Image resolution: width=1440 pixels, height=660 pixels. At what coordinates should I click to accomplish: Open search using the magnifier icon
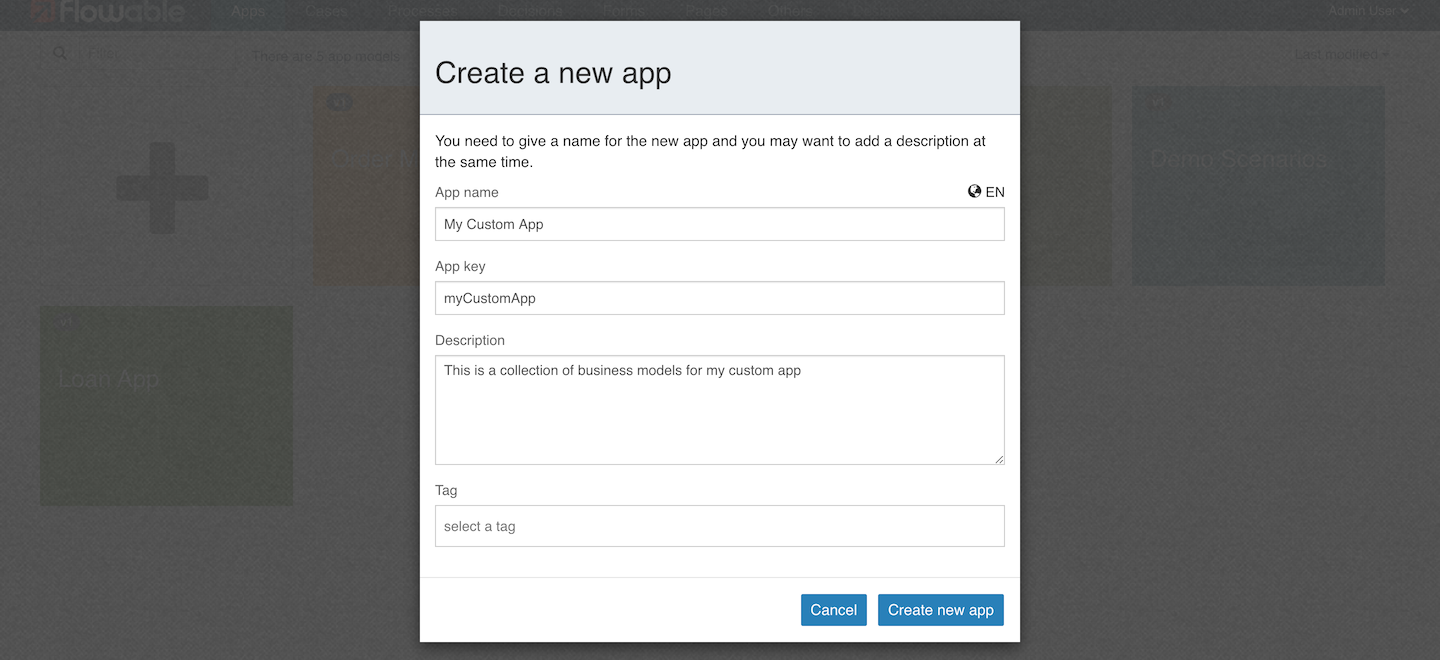59,53
